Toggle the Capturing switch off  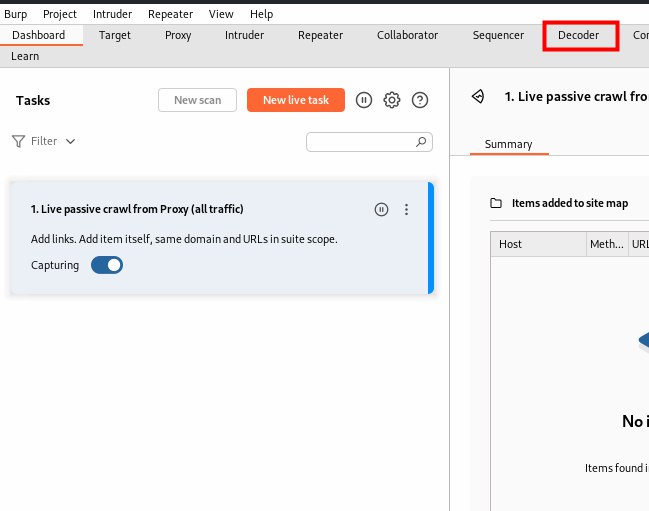(x=107, y=265)
